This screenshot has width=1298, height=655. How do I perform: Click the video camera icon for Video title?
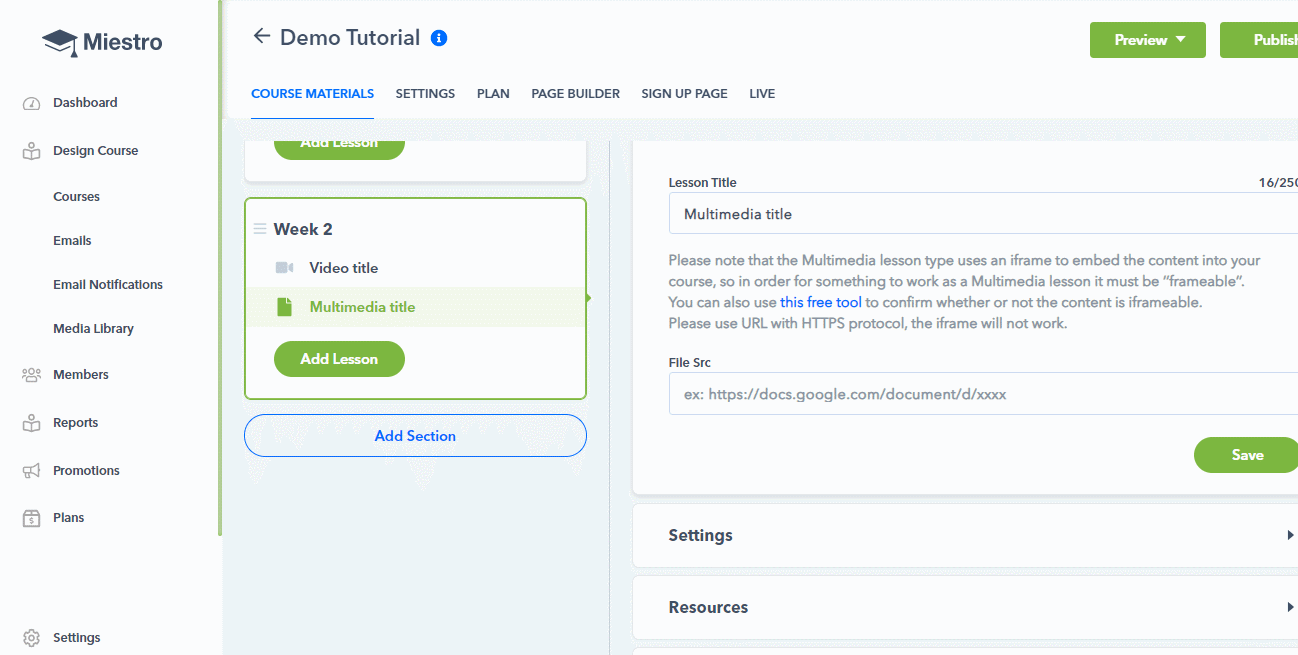[x=284, y=268]
